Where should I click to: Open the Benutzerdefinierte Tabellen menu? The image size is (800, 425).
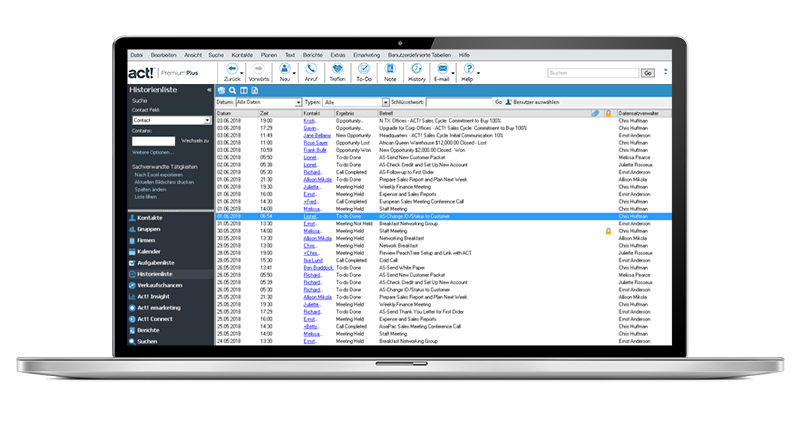419,55
